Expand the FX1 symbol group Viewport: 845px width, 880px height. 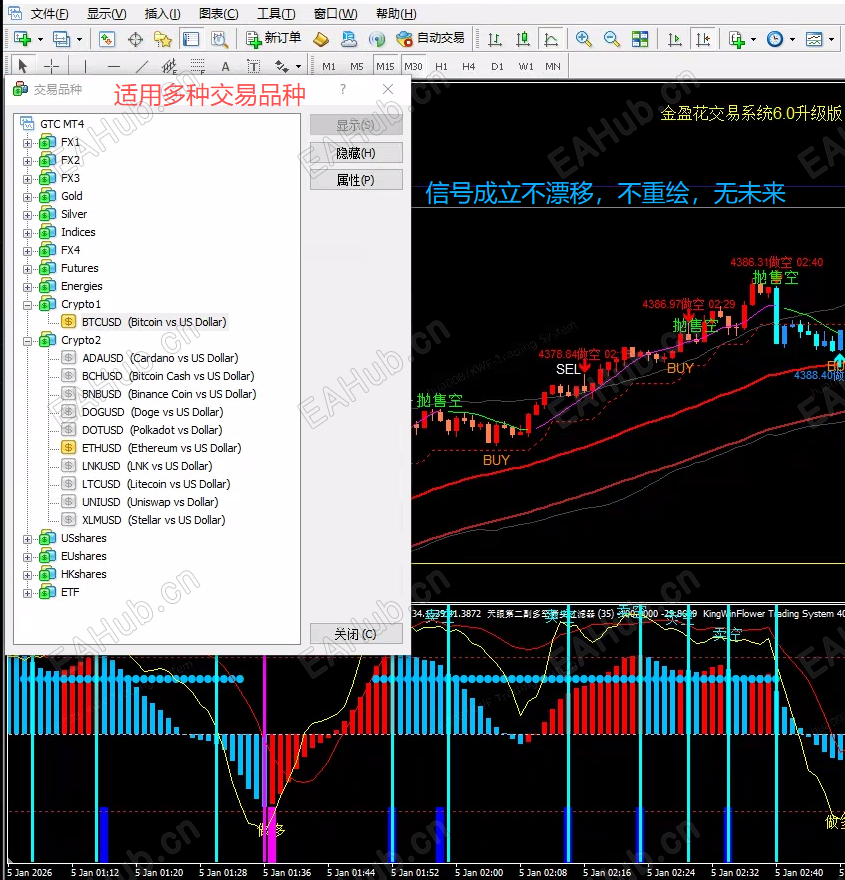point(27,143)
